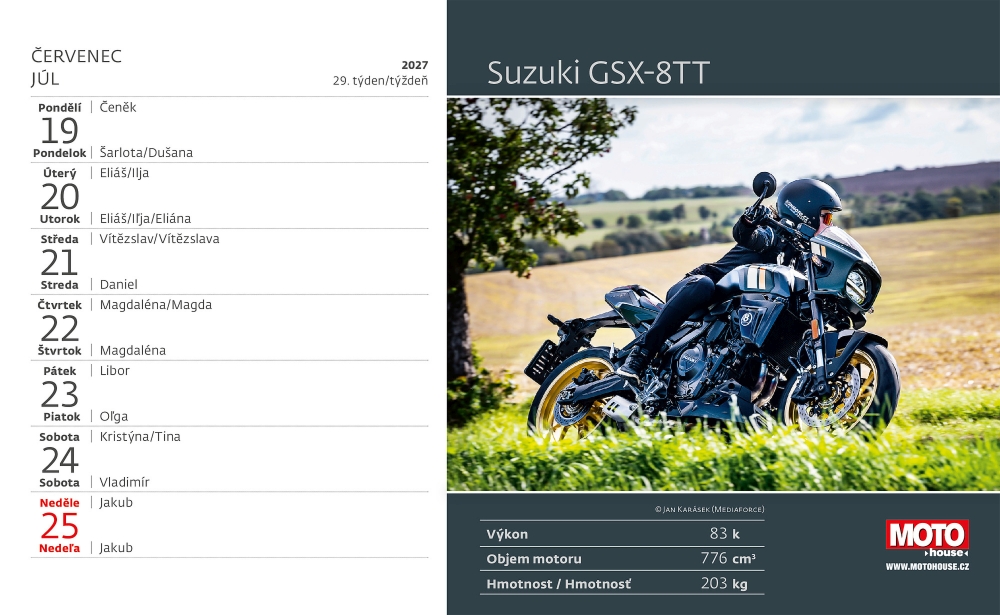Select the Objem motoru 776 cm³ row

(621, 559)
